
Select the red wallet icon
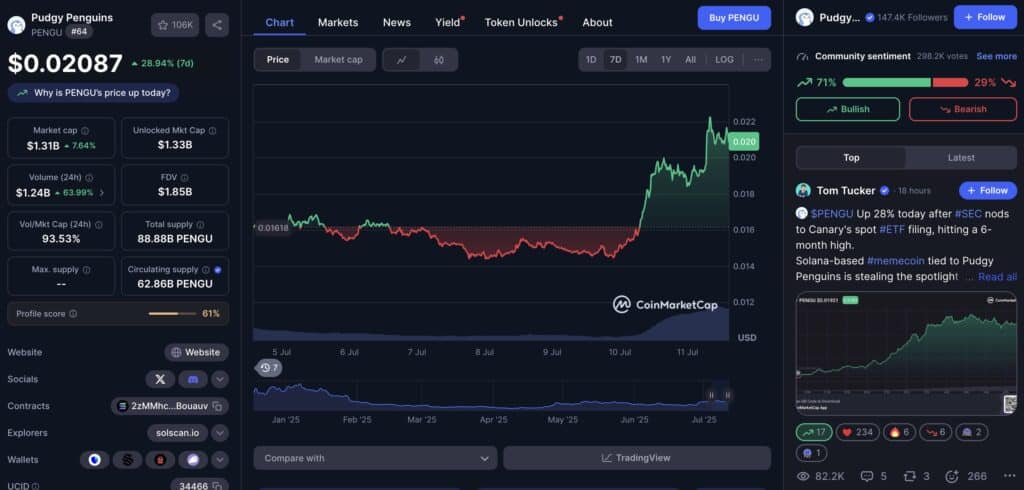point(160,460)
